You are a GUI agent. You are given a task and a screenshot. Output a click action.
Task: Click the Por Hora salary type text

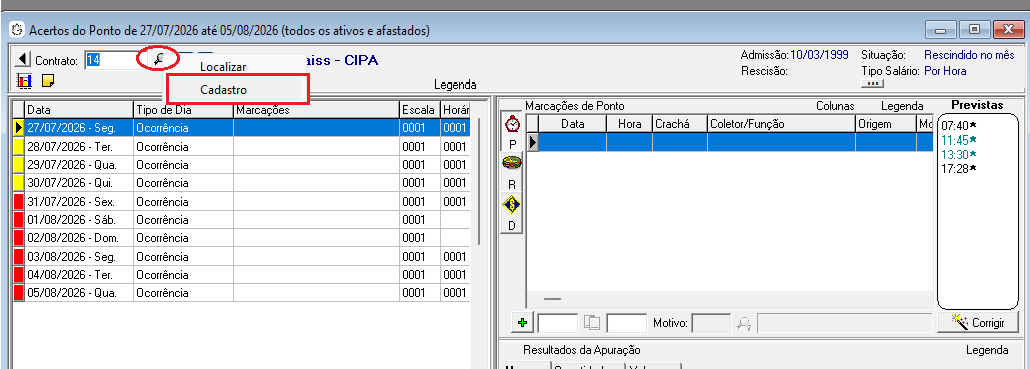coord(945,70)
